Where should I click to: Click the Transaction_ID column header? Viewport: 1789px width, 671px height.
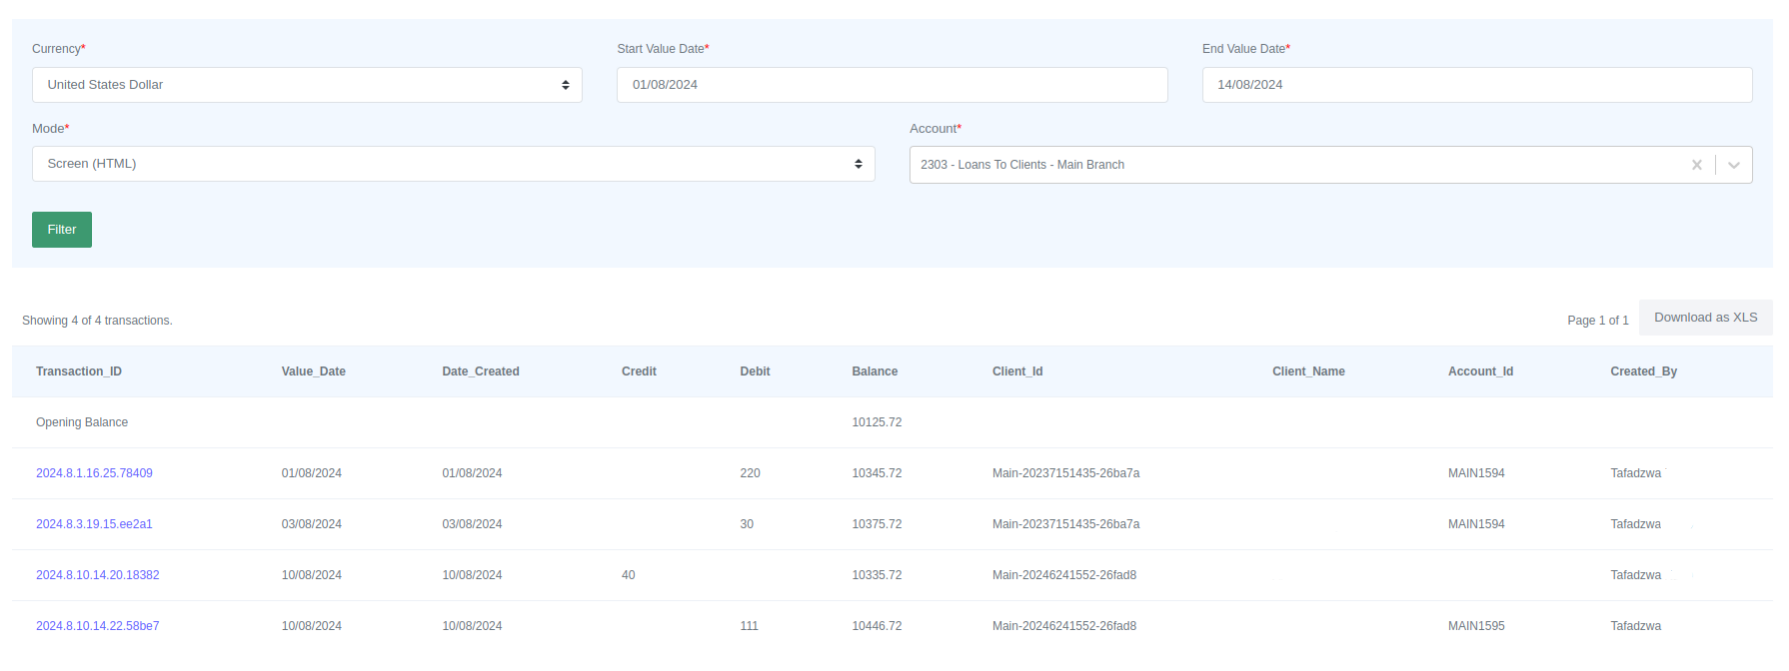coord(79,372)
